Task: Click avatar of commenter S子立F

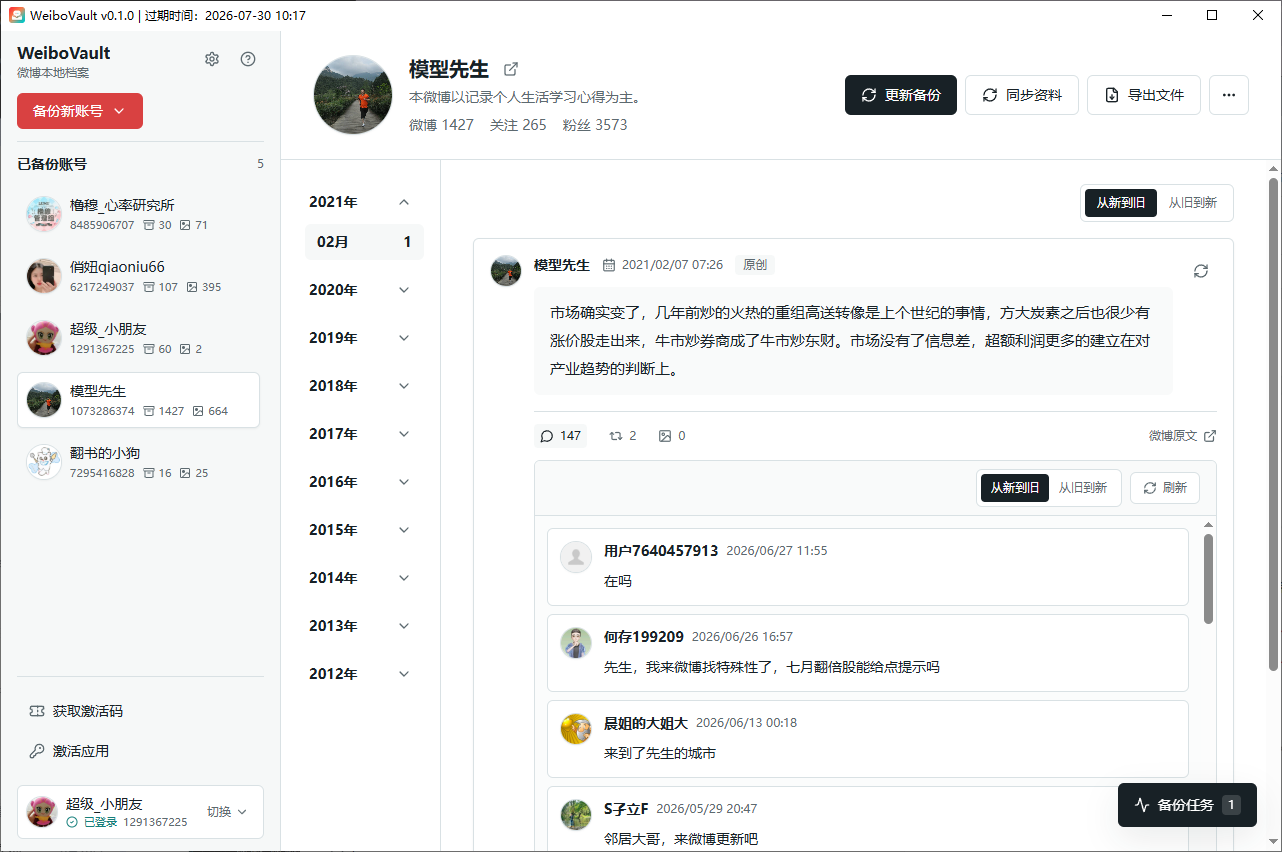Action: click(576, 815)
